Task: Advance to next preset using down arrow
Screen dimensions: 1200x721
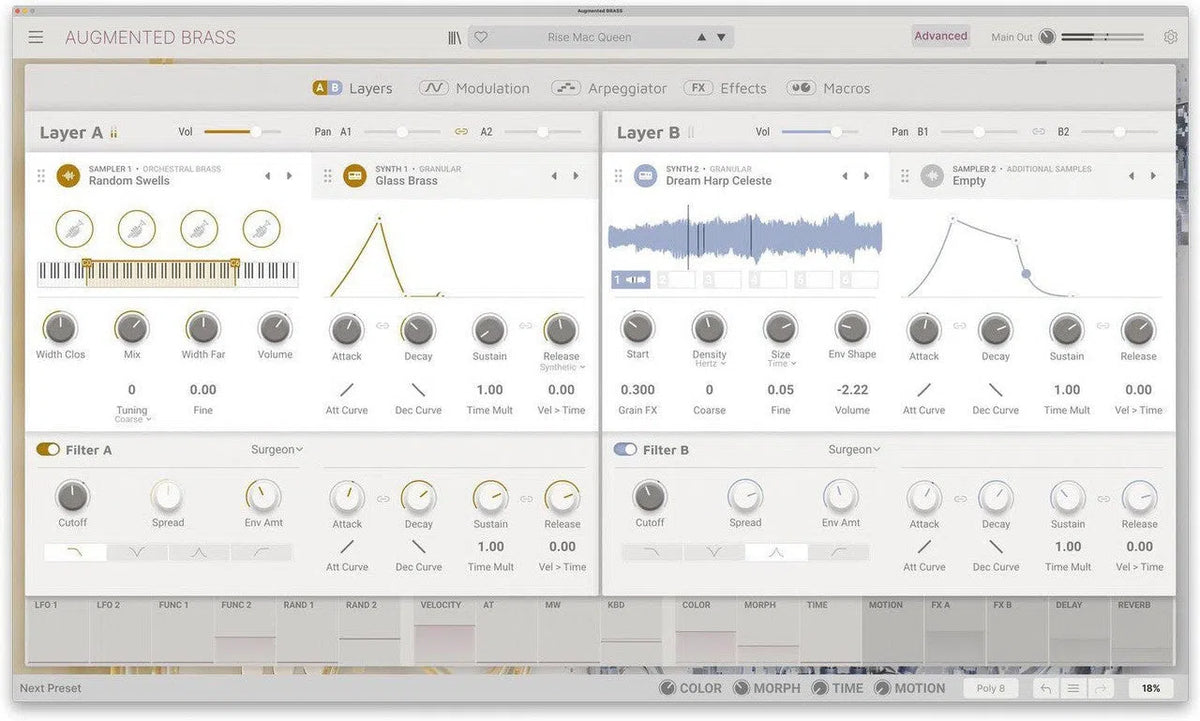Action: point(720,36)
